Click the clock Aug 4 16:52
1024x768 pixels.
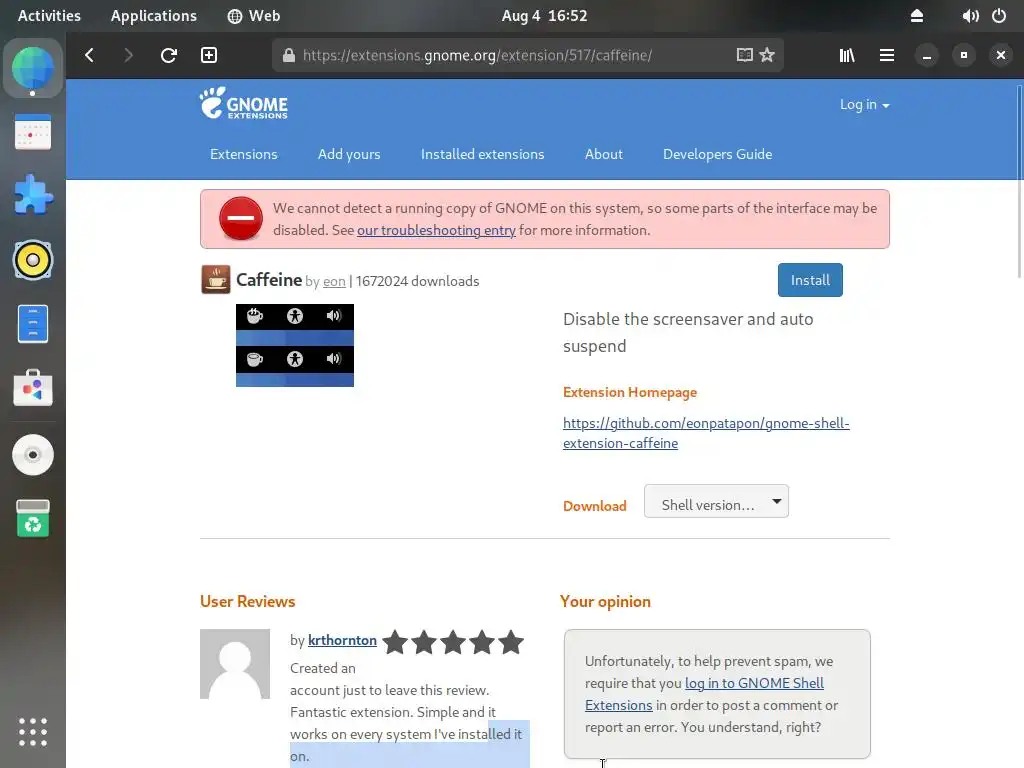(545, 16)
